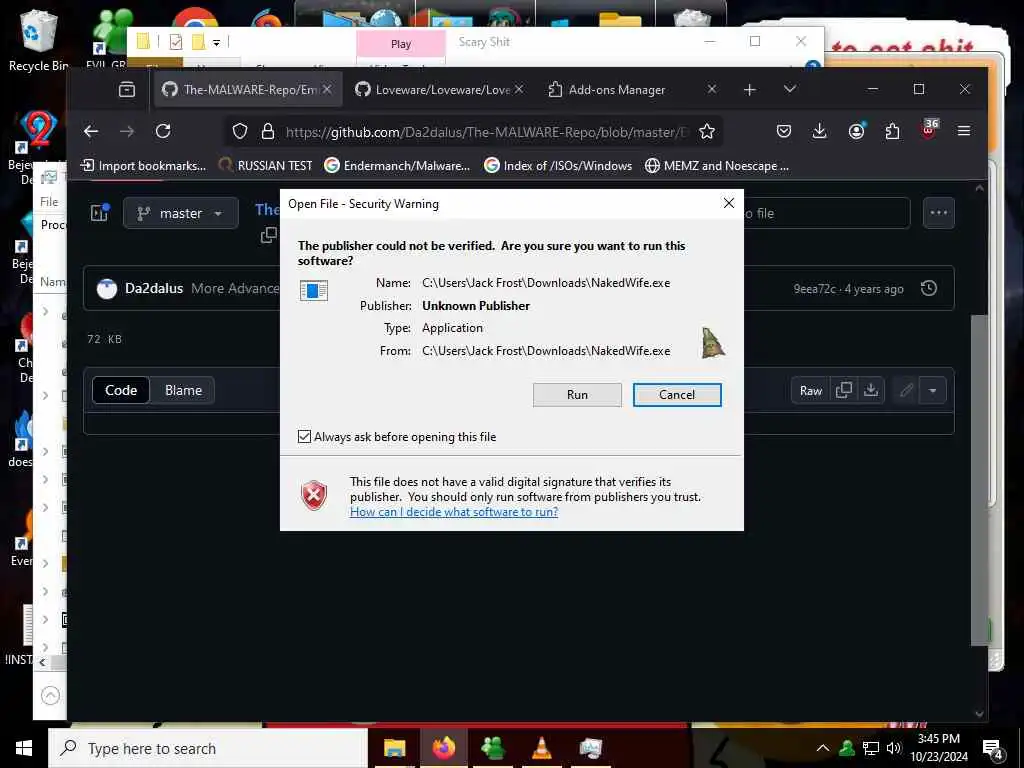Click the Raw button
The width and height of the screenshot is (1024, 768).
[x=810, y=391]
